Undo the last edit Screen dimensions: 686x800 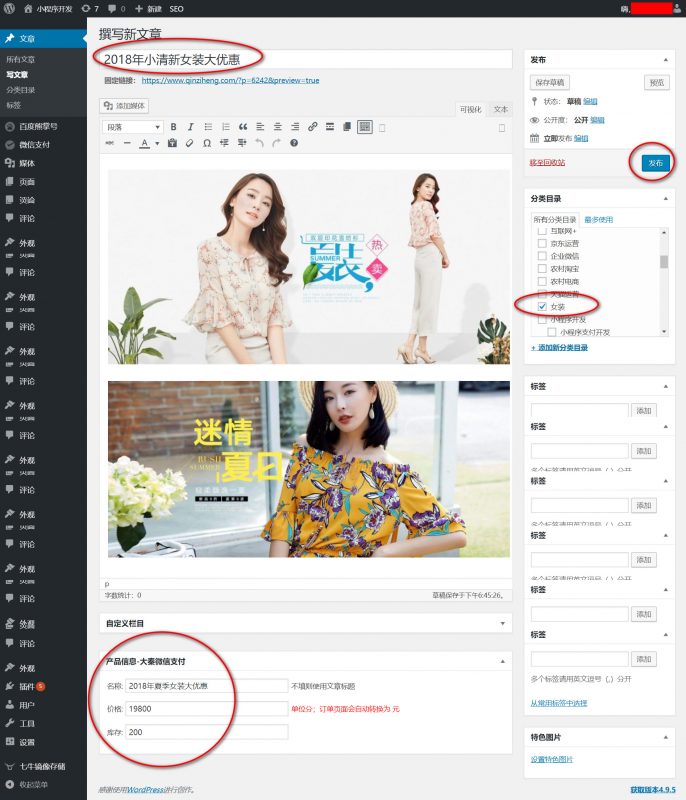(x=259, y=143)
